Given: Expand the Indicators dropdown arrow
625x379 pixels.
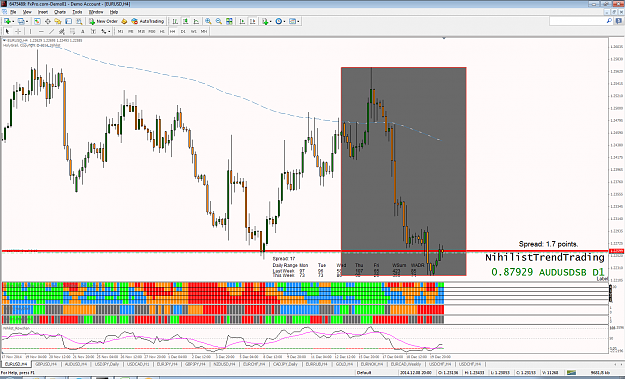Looking at the screenshot, I should click(271, 22).
